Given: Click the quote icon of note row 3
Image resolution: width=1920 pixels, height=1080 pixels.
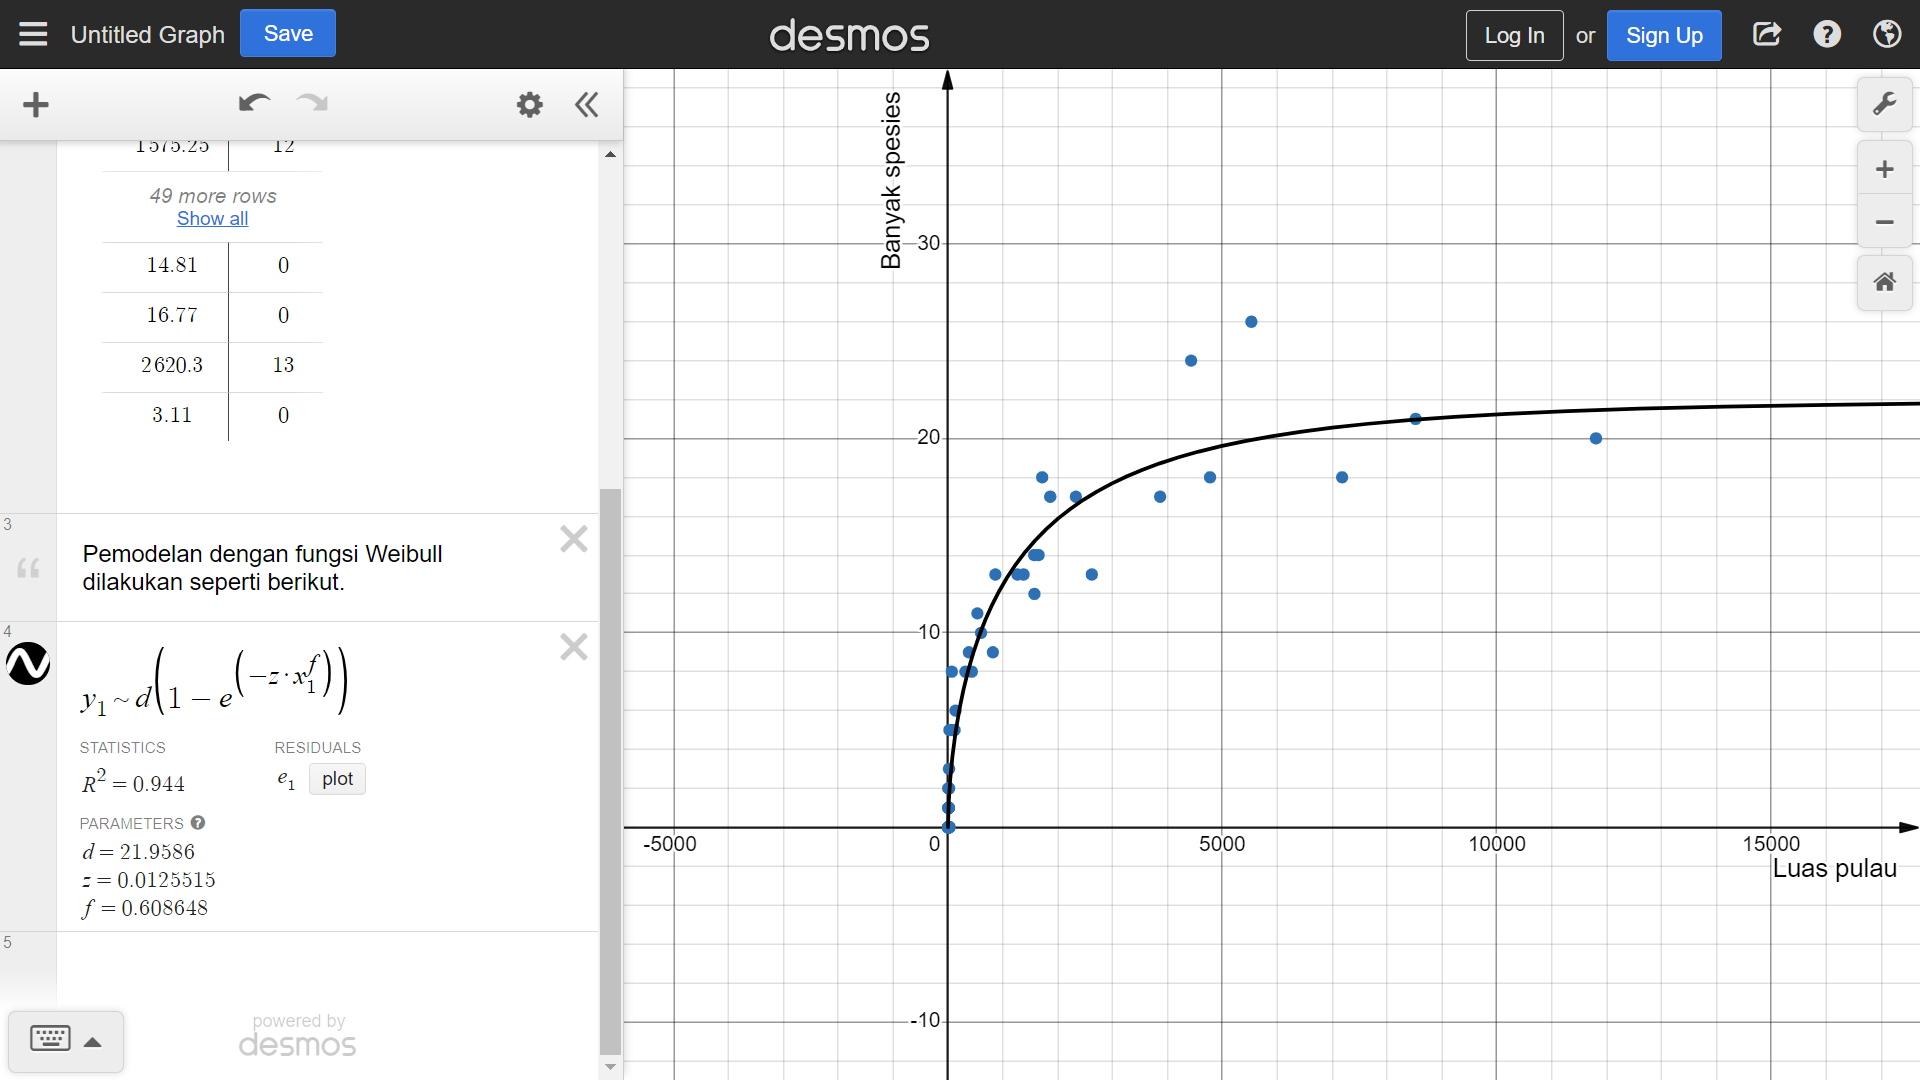Looking at the screenshot, I should [28, 569].
